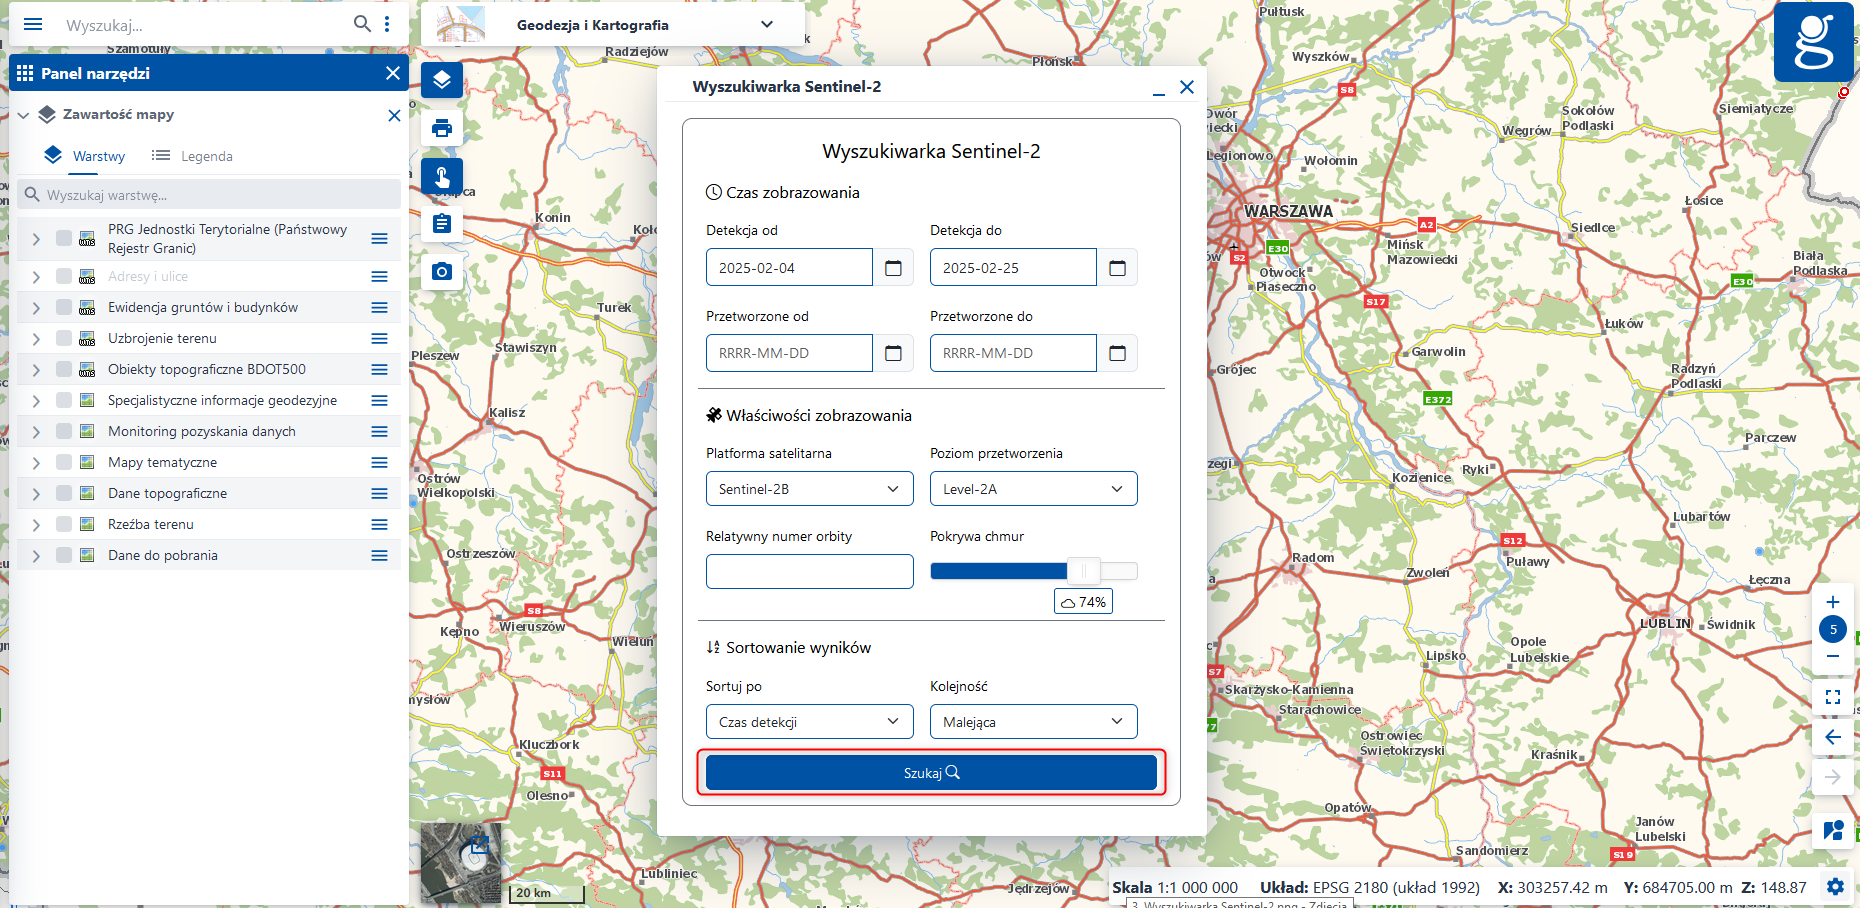The width and height of the screenshot is (1860, 908).
Task: Switch to the Legenda tab
Action: pyautogui.click(x=192, y=156)
